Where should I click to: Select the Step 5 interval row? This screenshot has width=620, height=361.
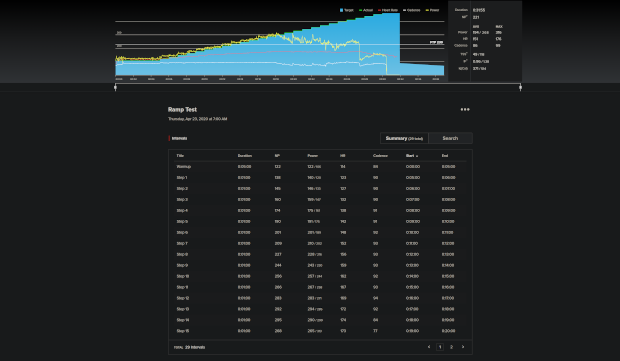point(320,222)
